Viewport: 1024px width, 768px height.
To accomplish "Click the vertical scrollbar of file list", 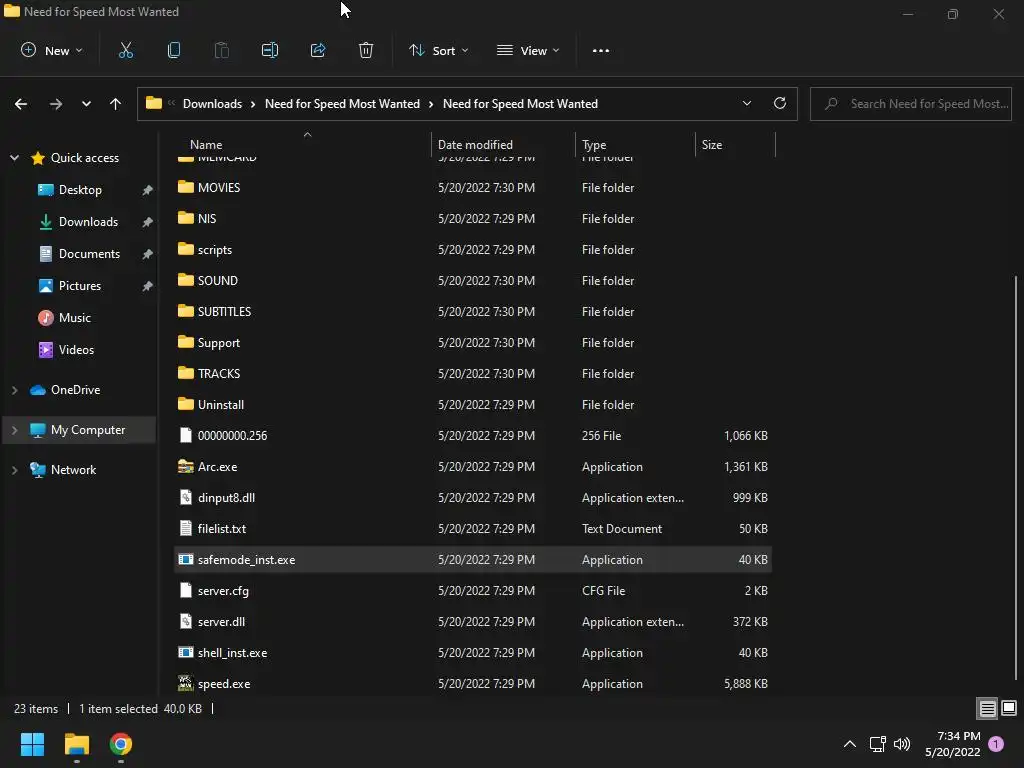I will click(x=1016, y=477).
